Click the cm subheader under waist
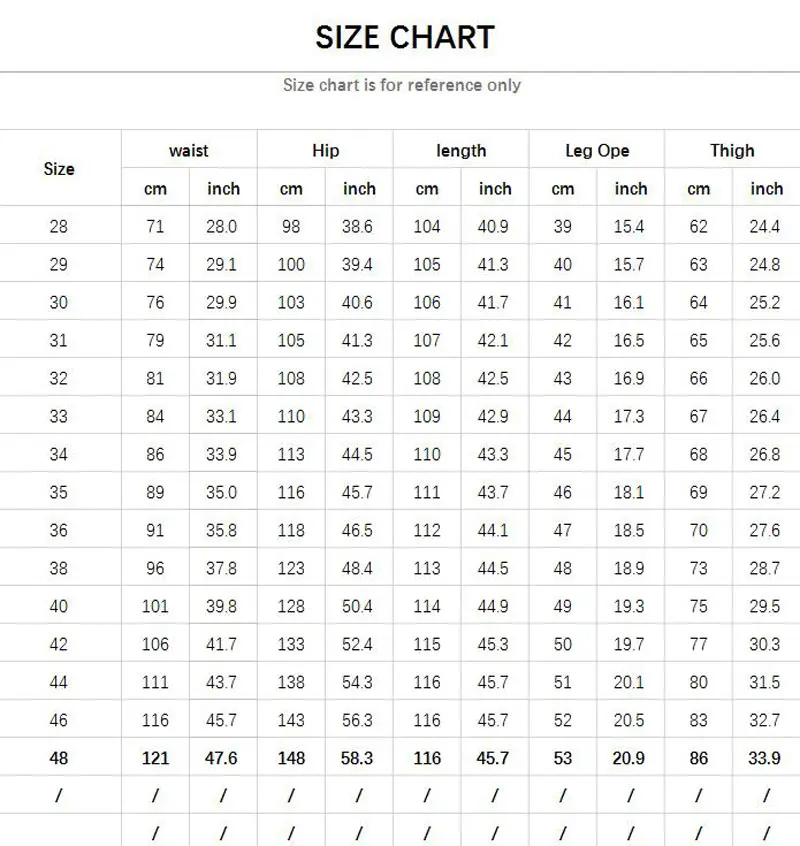The image size is (800, 846). pyautogui.click(x=155, y=189)
